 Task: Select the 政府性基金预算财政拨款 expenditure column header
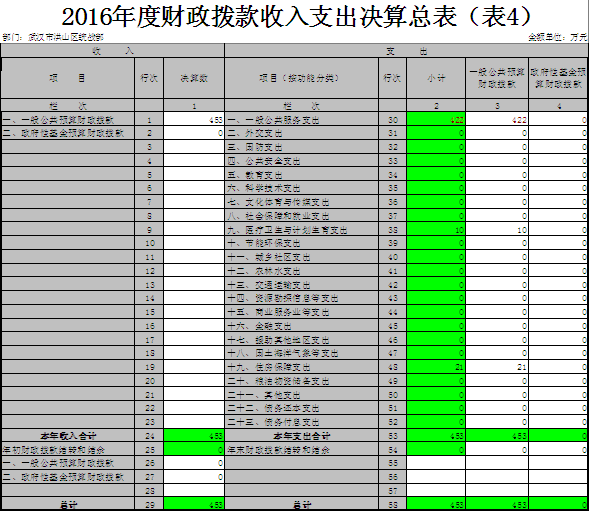[558, 78]
